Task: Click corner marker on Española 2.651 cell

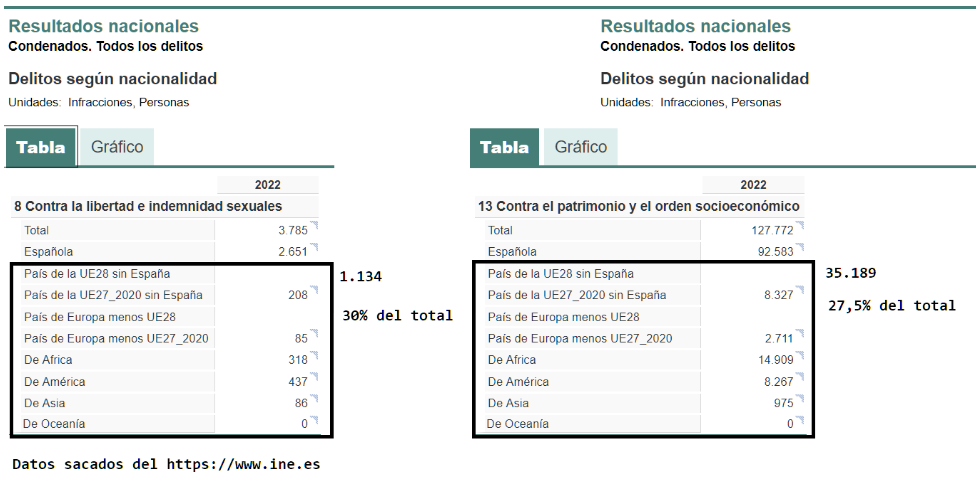Action: 314,247
